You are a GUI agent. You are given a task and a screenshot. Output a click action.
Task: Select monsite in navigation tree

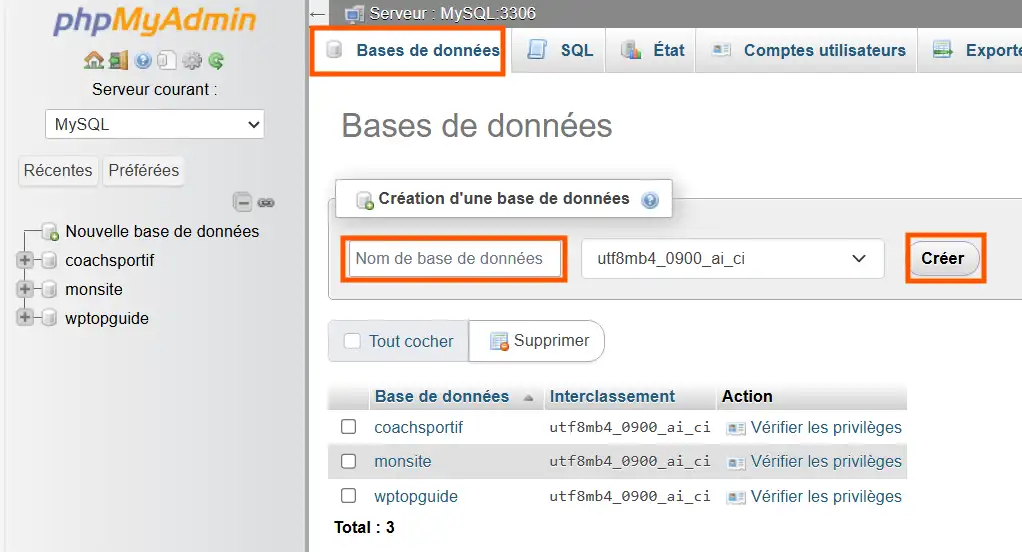(x=94, y=289)
